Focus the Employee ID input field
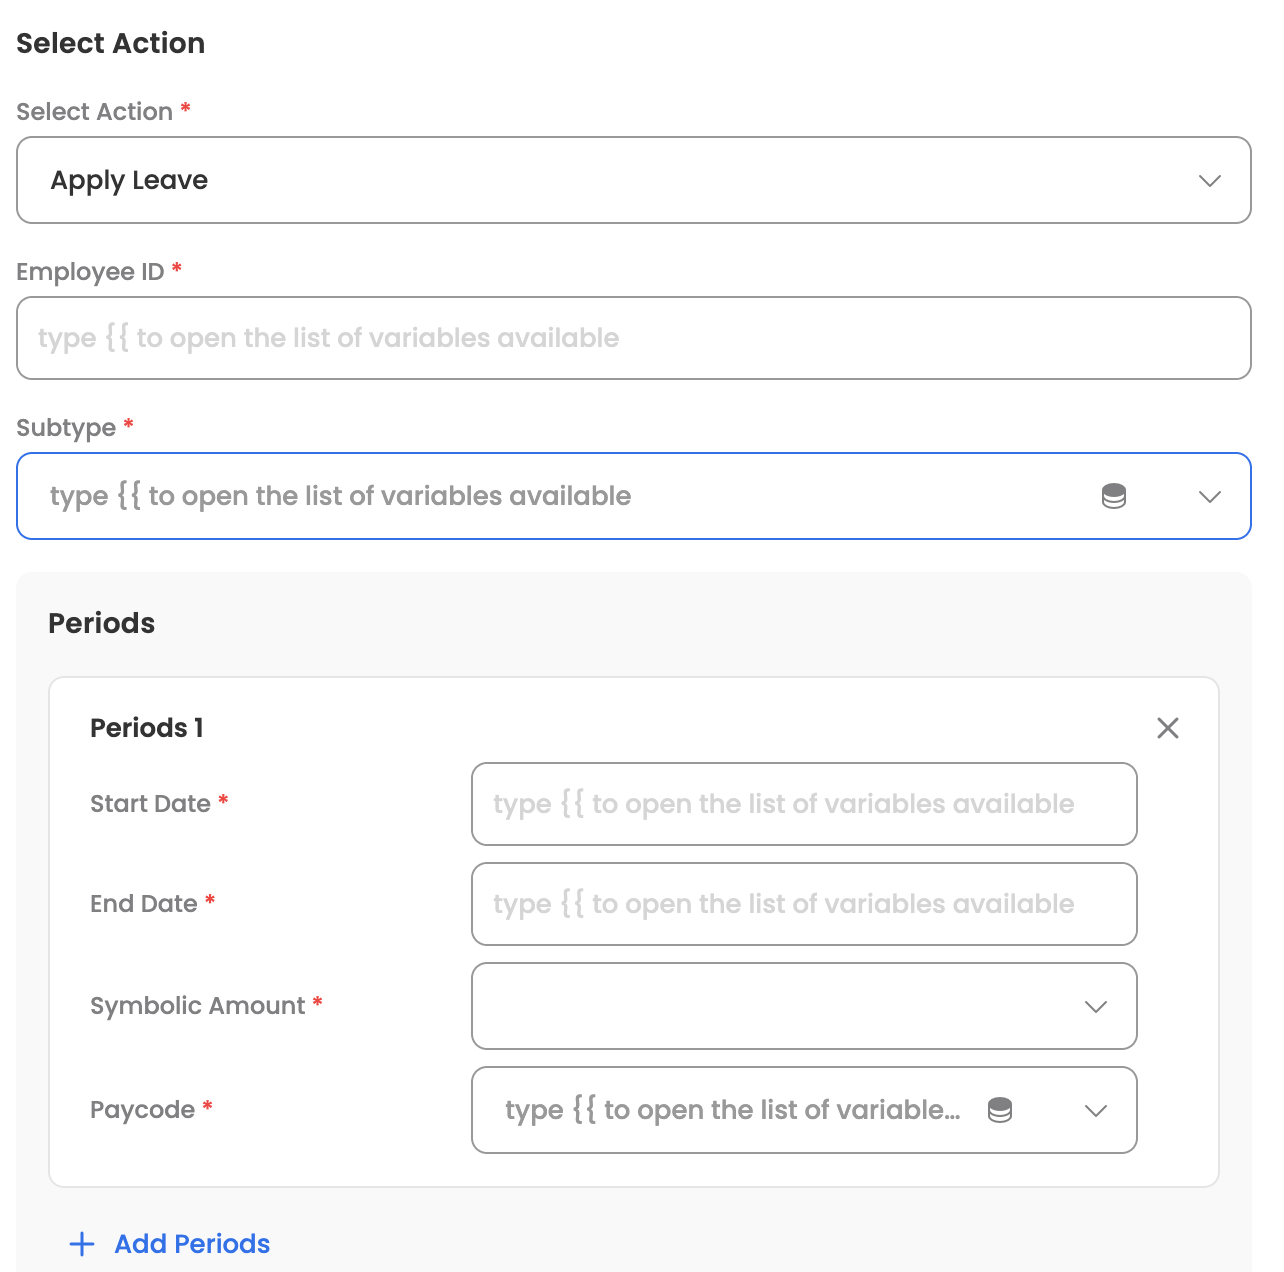This screenshot has height=1272, width=1284. point(634,338)
